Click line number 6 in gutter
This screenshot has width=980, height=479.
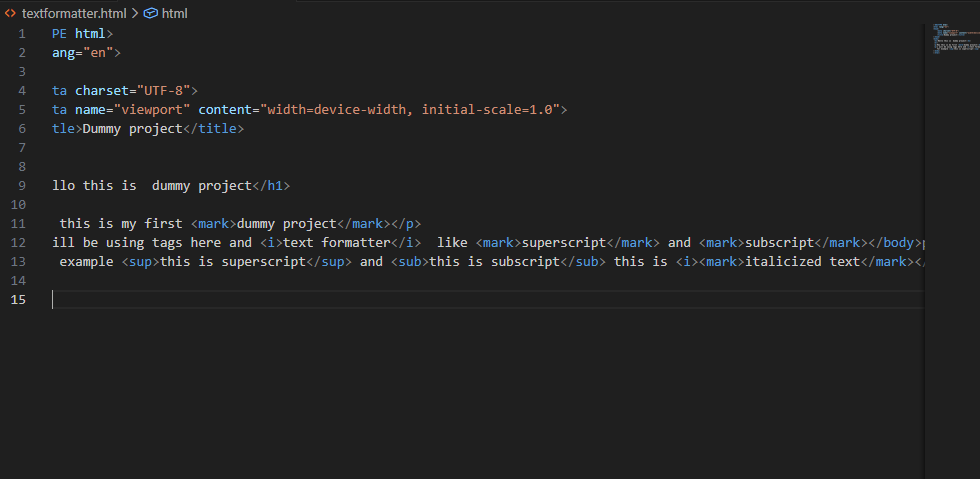(22, 129)
